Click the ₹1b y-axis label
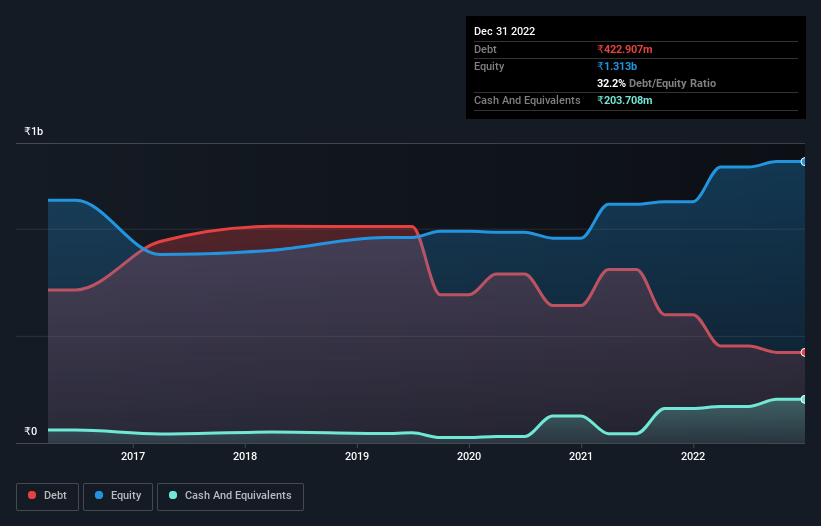 [x=34, y=131]
